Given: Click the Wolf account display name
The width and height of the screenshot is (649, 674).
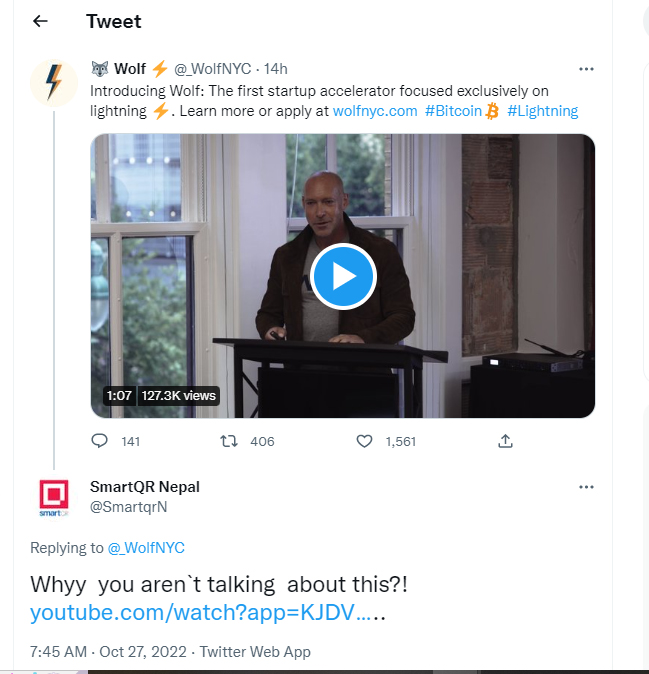Looking at the screenshot, I should [x=130, y=69].
